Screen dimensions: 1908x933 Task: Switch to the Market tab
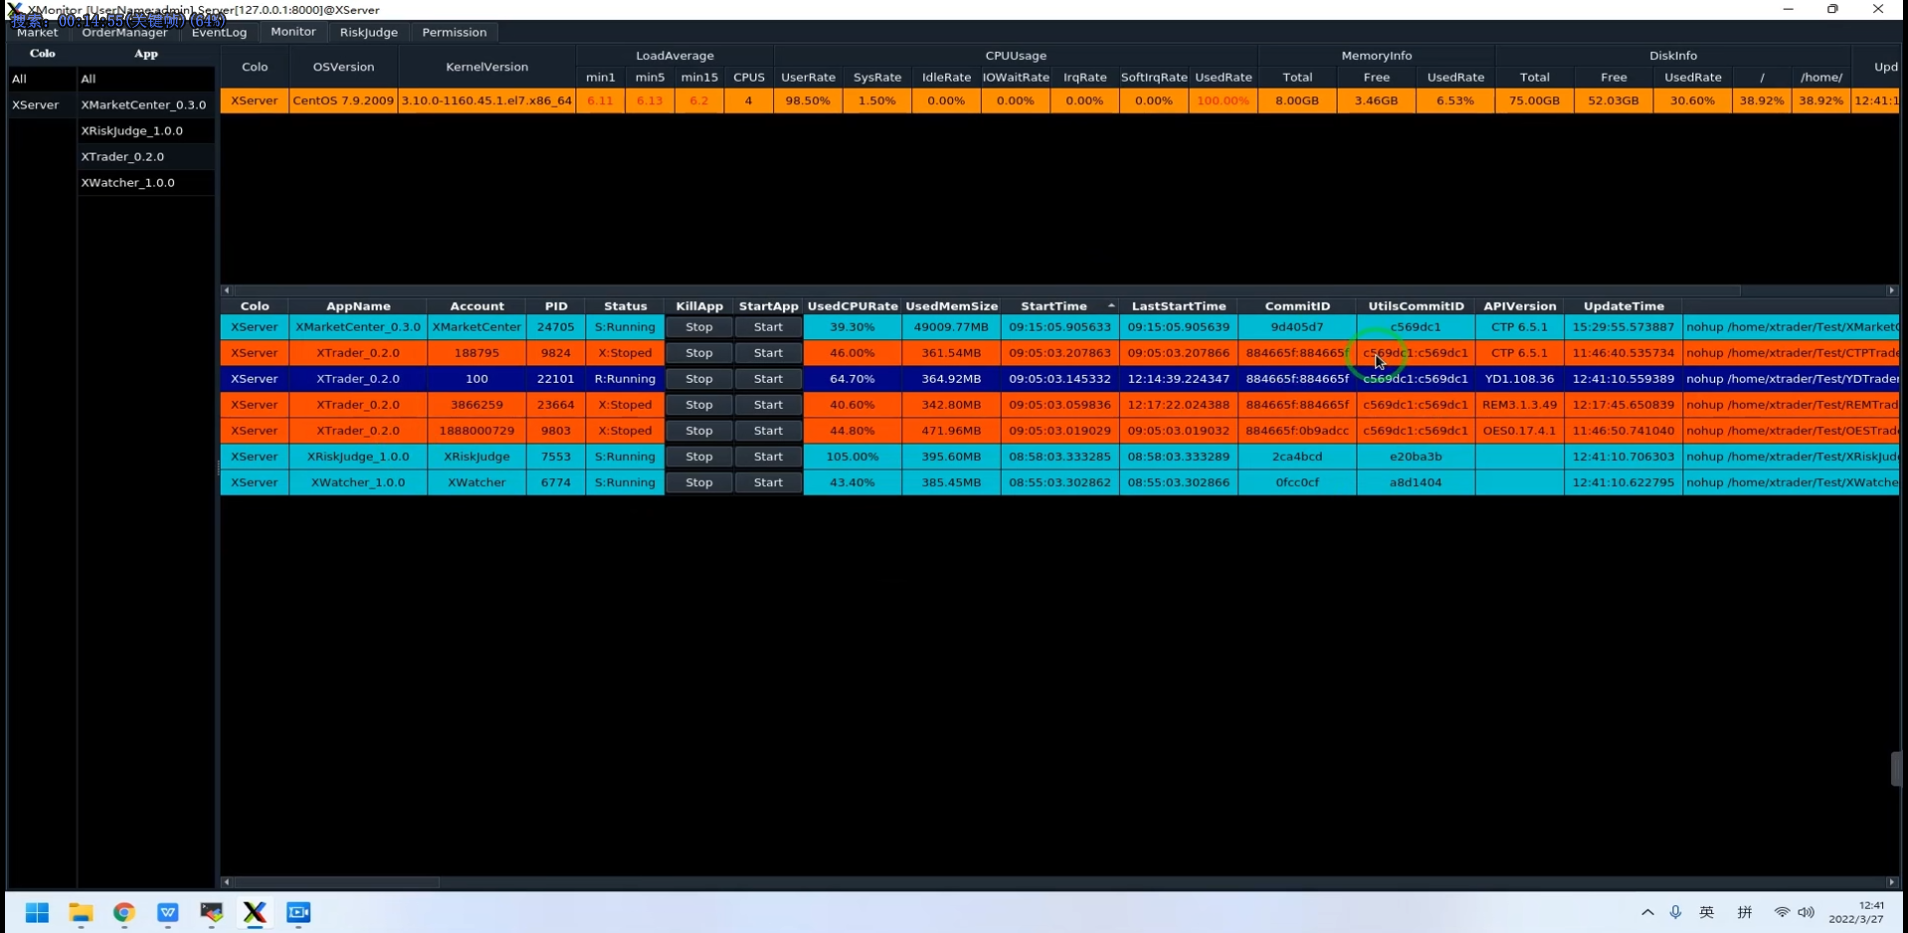tap(37, 32)
